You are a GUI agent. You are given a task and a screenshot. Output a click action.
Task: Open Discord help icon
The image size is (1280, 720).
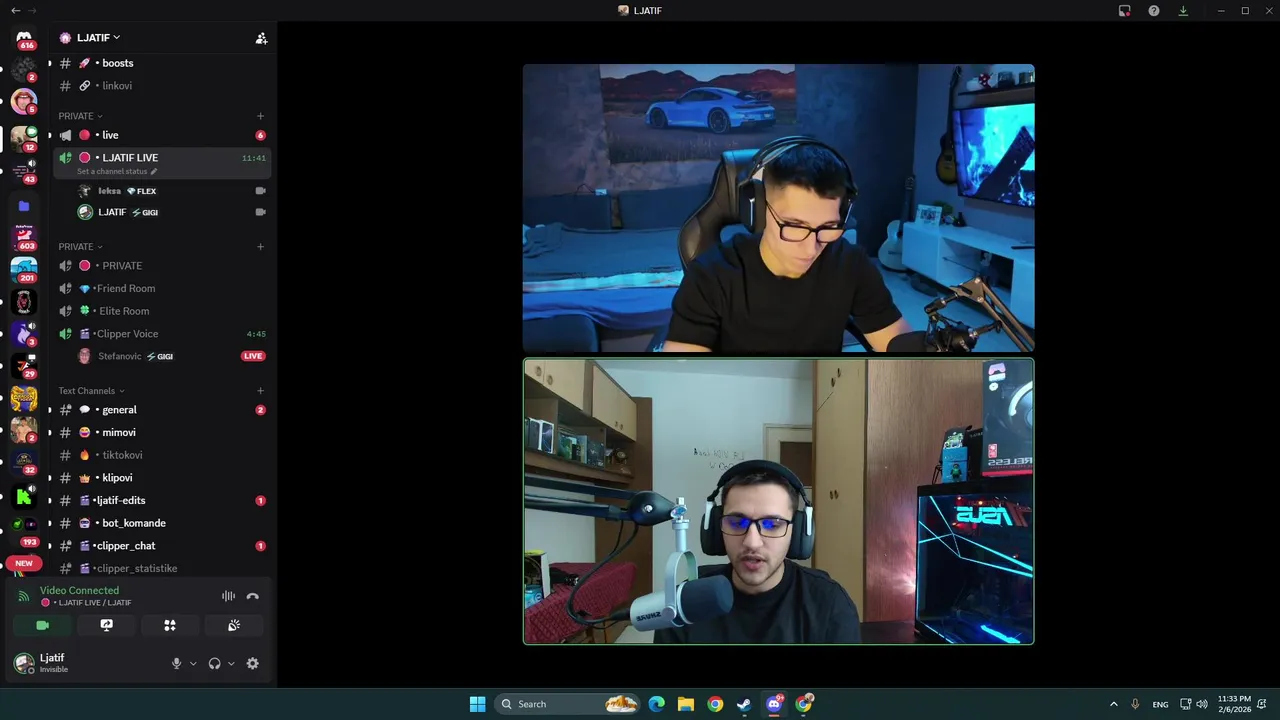tap(1154, 11)
